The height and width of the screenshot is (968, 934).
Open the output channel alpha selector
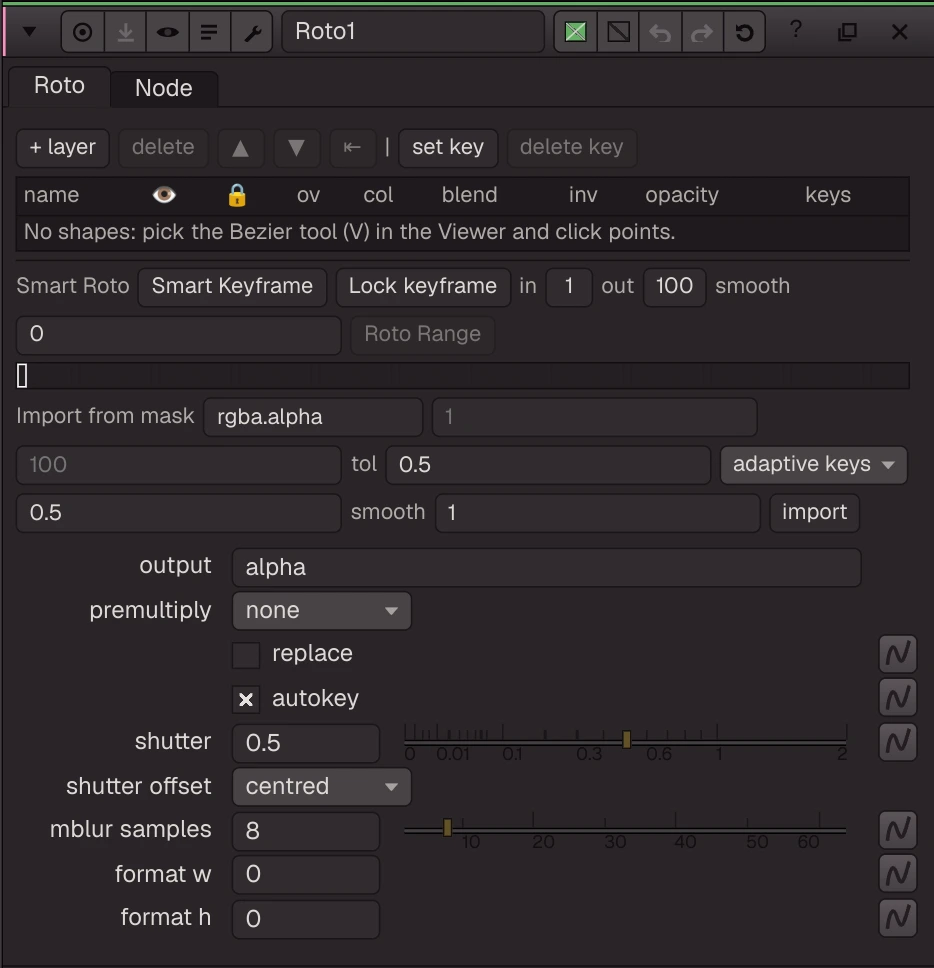(x=546, y=568)
